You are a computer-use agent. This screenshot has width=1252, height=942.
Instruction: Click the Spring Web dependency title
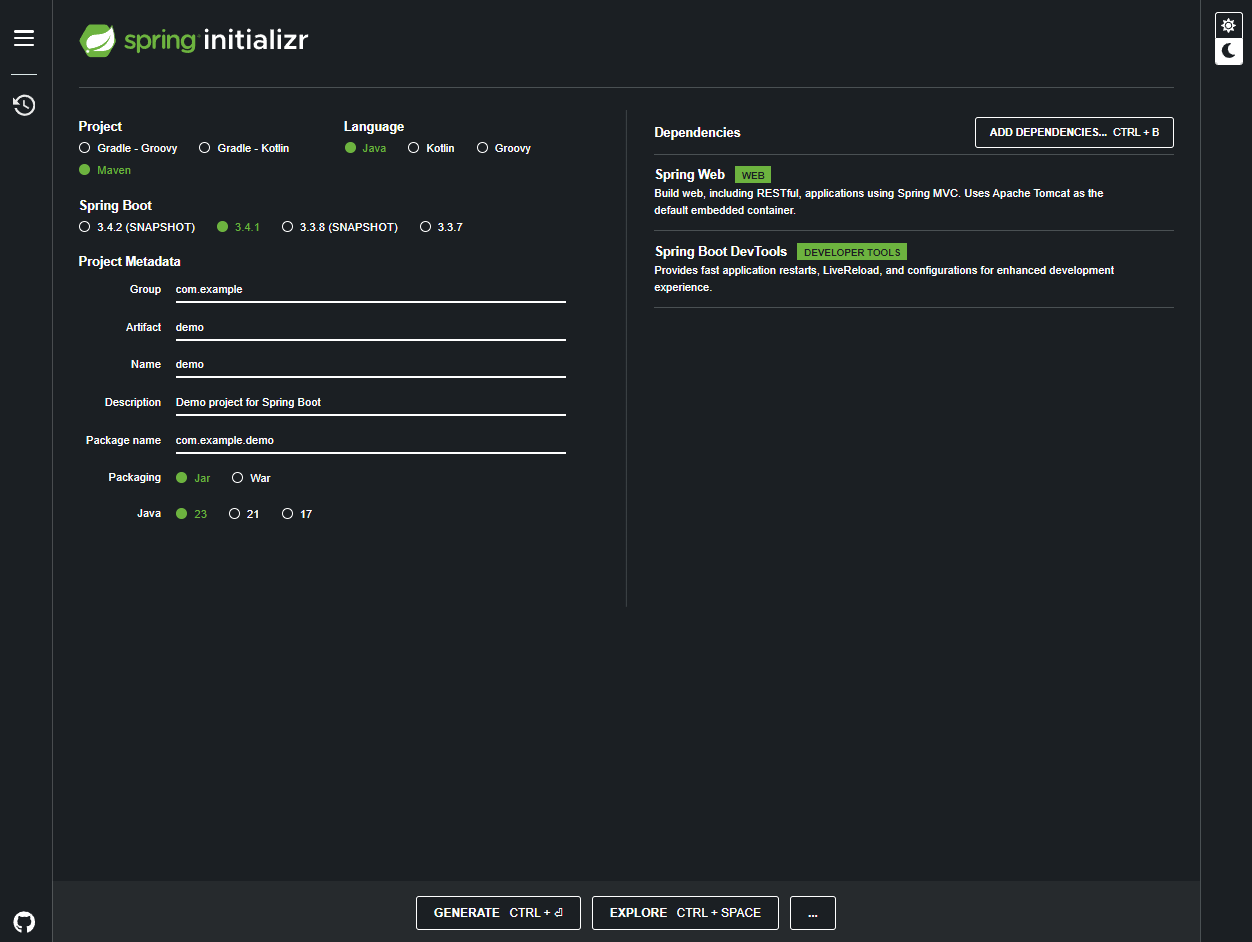(690, 175)
